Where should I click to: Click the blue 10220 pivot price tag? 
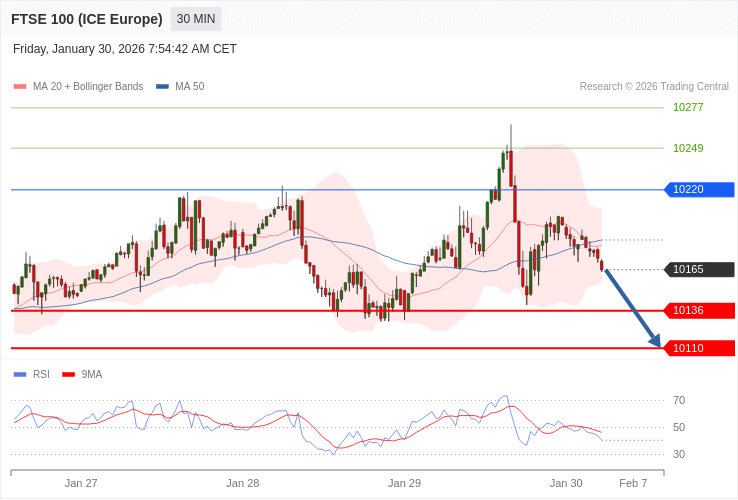(699, 189)
